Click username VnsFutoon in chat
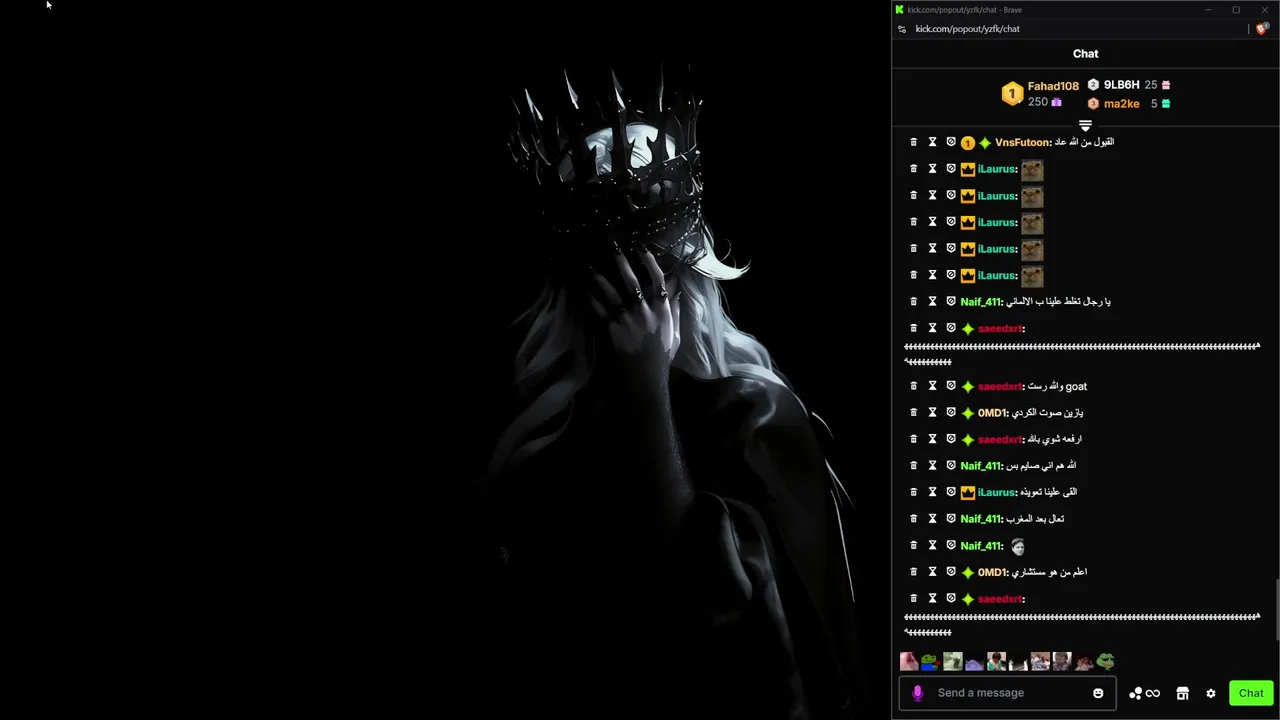Screen dimensions: 1280x720 point(1022,143)
